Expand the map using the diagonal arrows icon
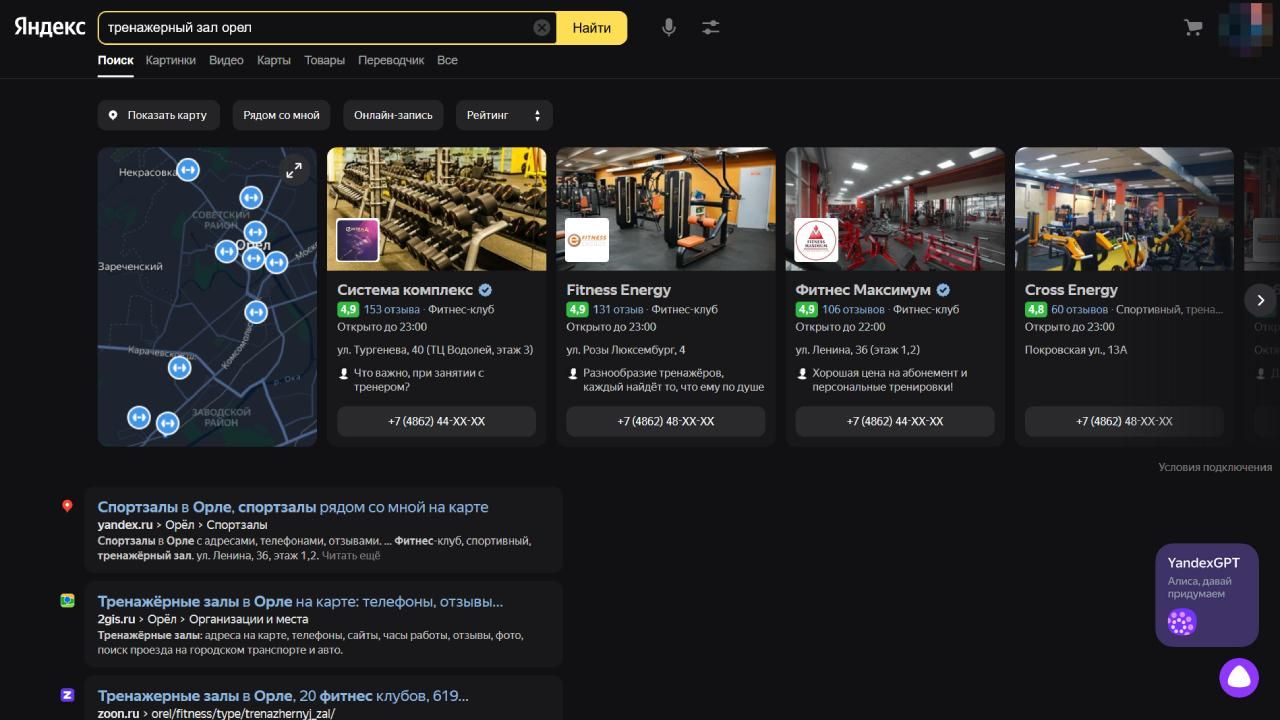This screenshot has width=1280, height=720. [x=295, y=170]
